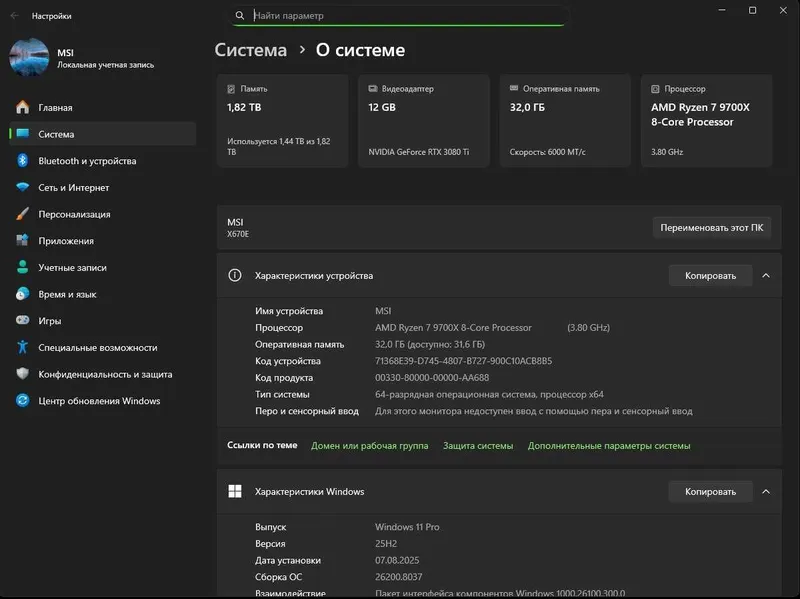Click the Процессор card chip icon

click(x=655, y=89)
